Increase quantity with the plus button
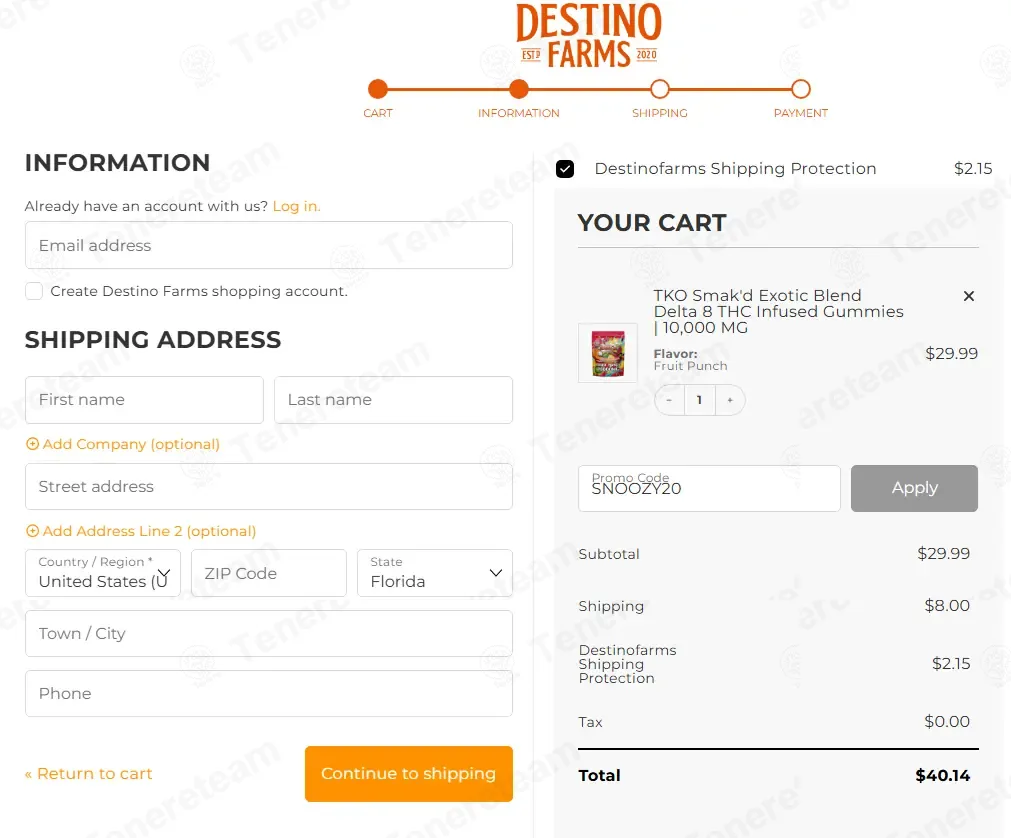Viewport: 1011px width, 838px height. pos(730,400)
